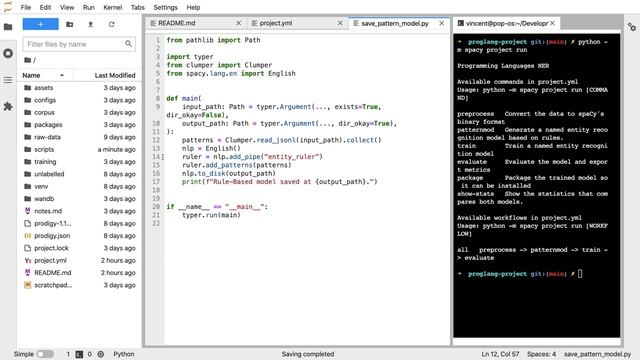Open the property inspector gears icon
This screenshot has height=360, width=640.
click(x=632, y=27)
